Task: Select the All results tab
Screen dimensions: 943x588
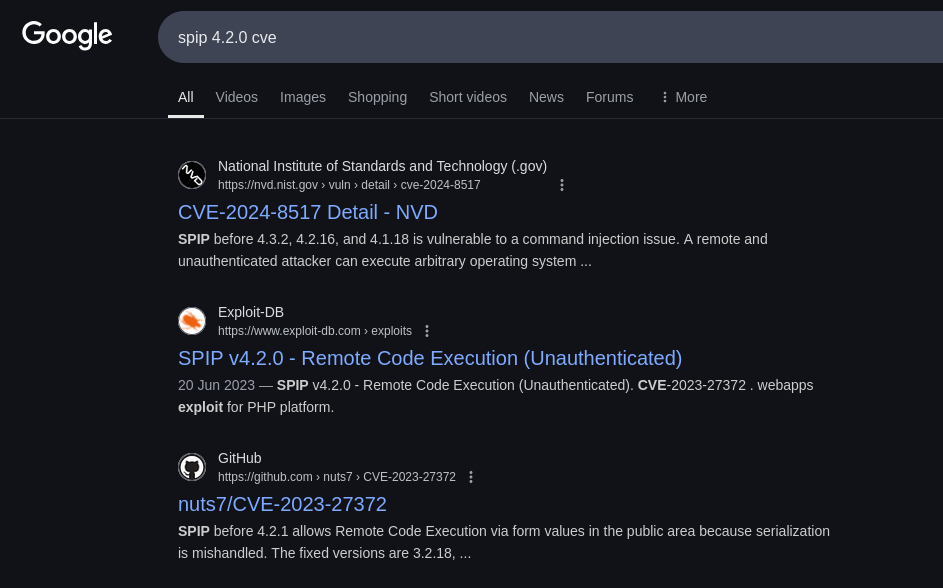Action: pyautogui.click(x=186, y=97)
